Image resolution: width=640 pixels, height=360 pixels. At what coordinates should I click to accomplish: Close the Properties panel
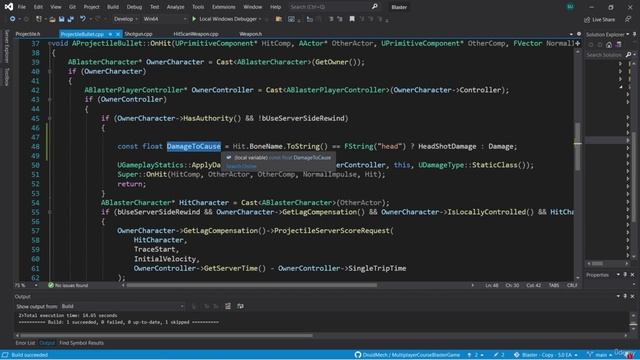click(633, 275)
